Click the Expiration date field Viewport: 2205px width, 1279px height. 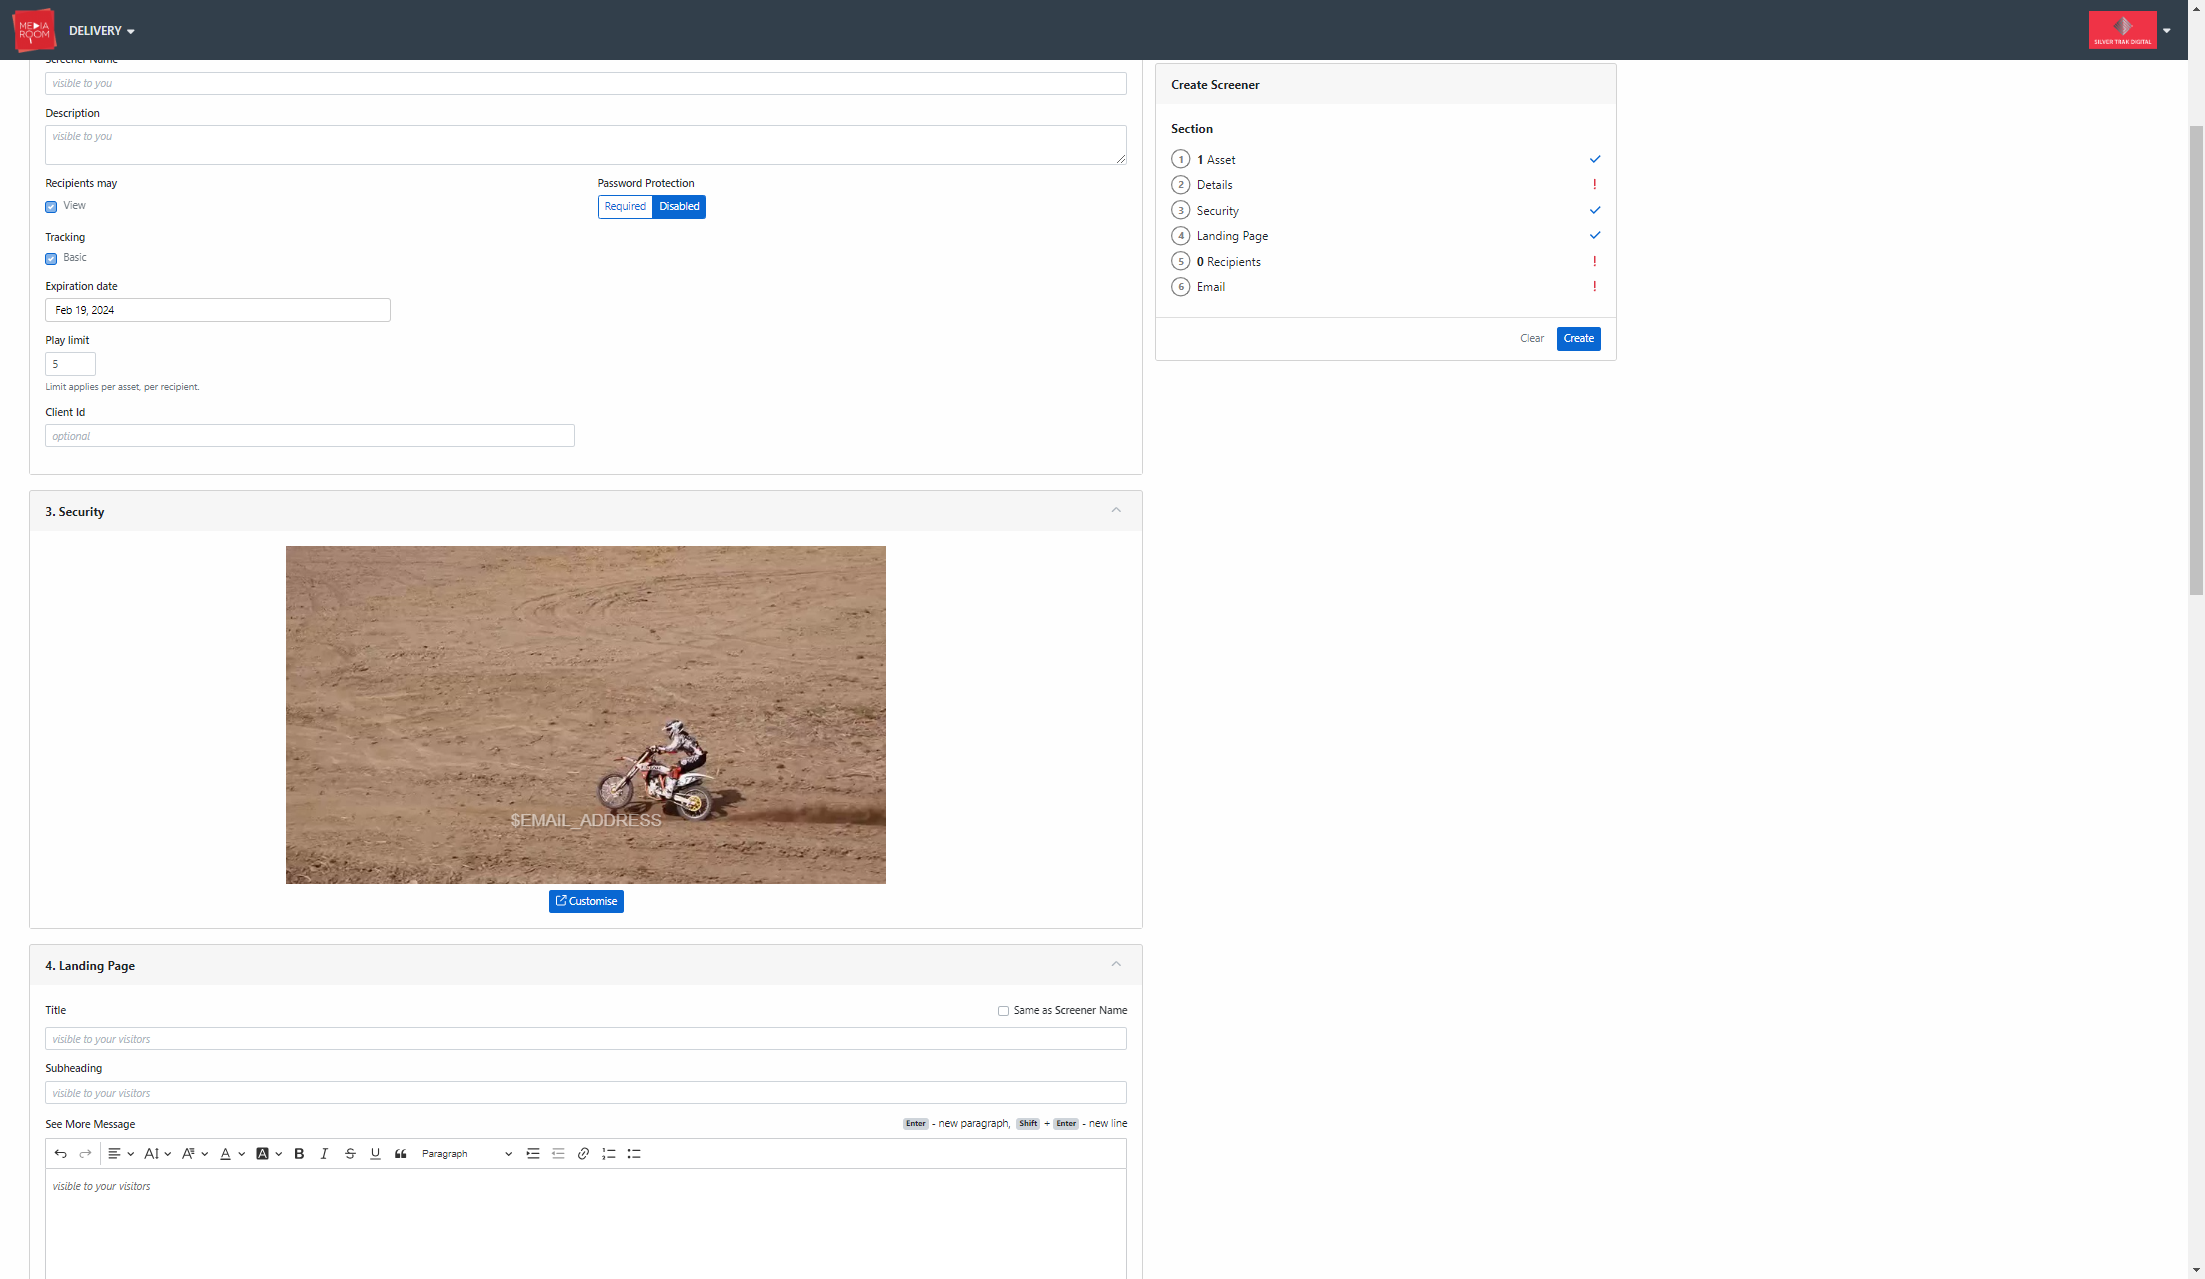218,310
